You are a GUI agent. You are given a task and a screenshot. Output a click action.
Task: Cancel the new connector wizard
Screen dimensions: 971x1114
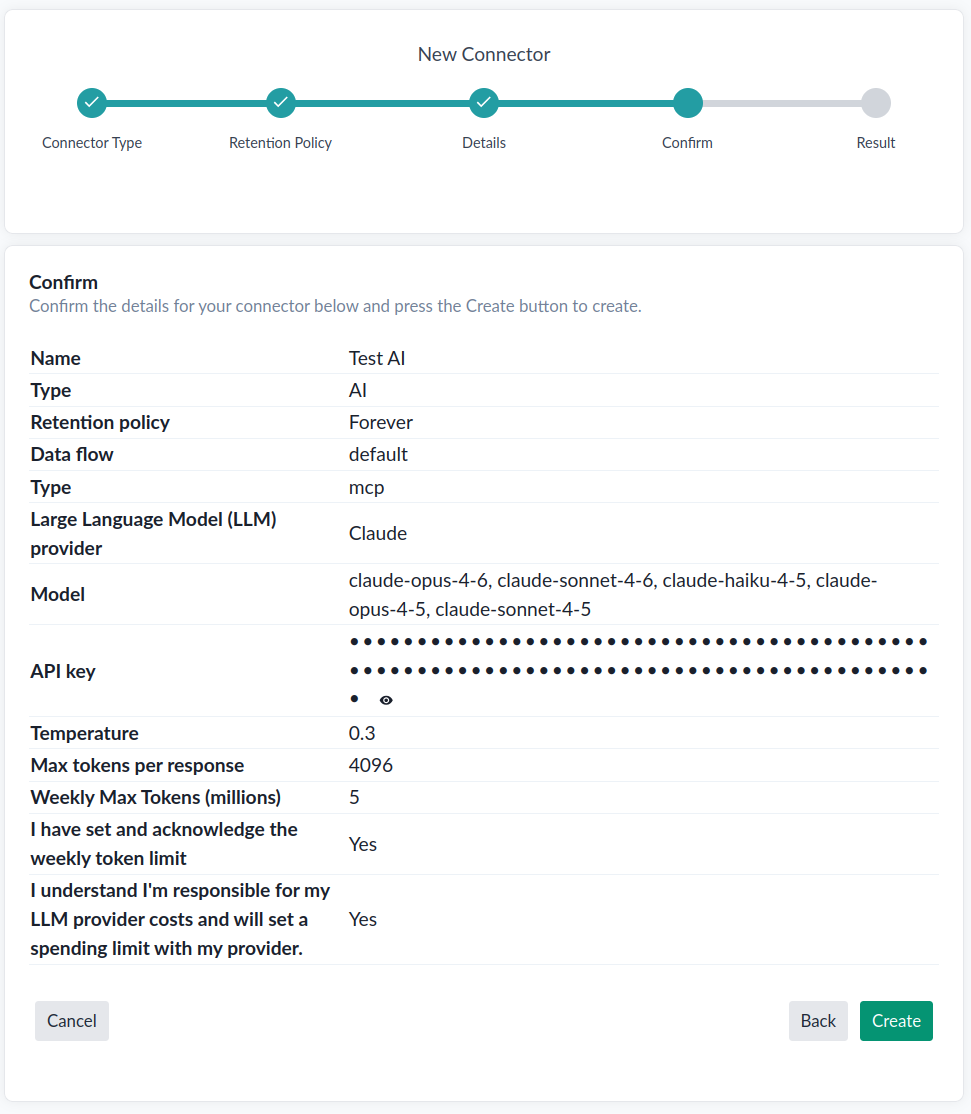(72, 1020)
